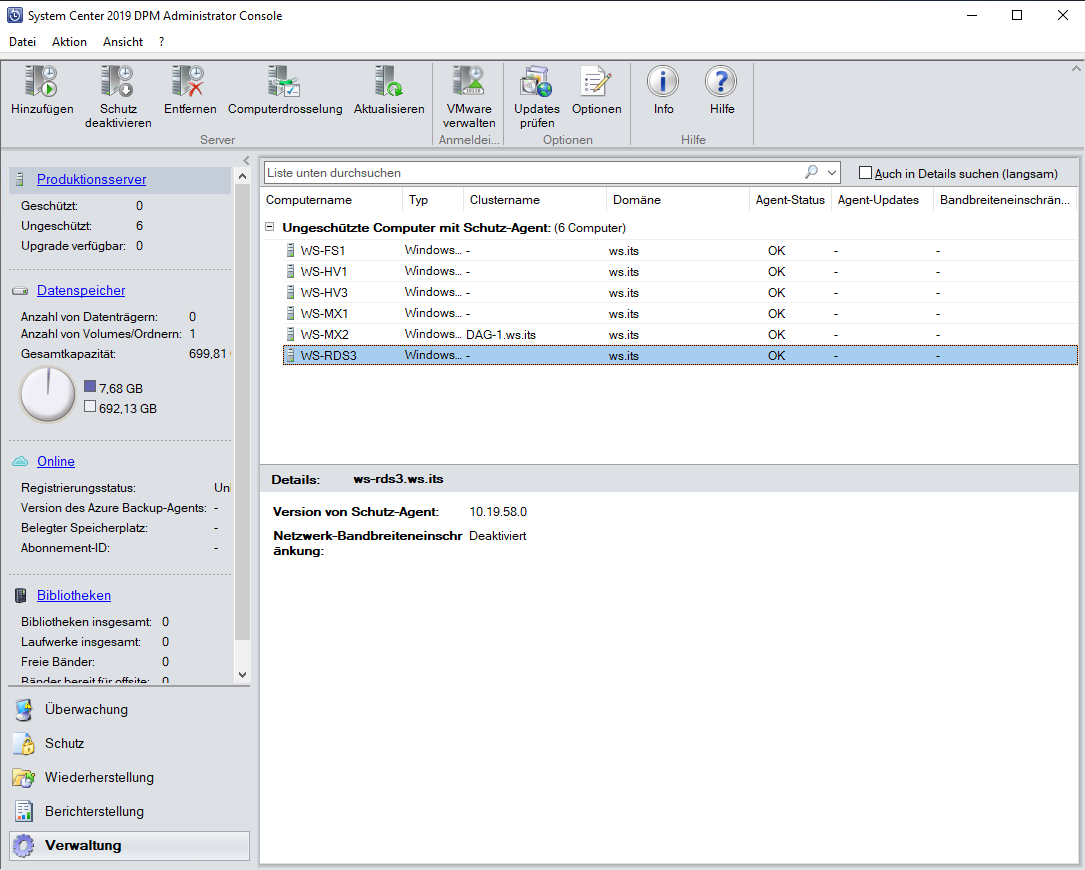Click the Berichterstellung report icon
This screenshot has height=870, width=1085.
[x=24, y=811]
